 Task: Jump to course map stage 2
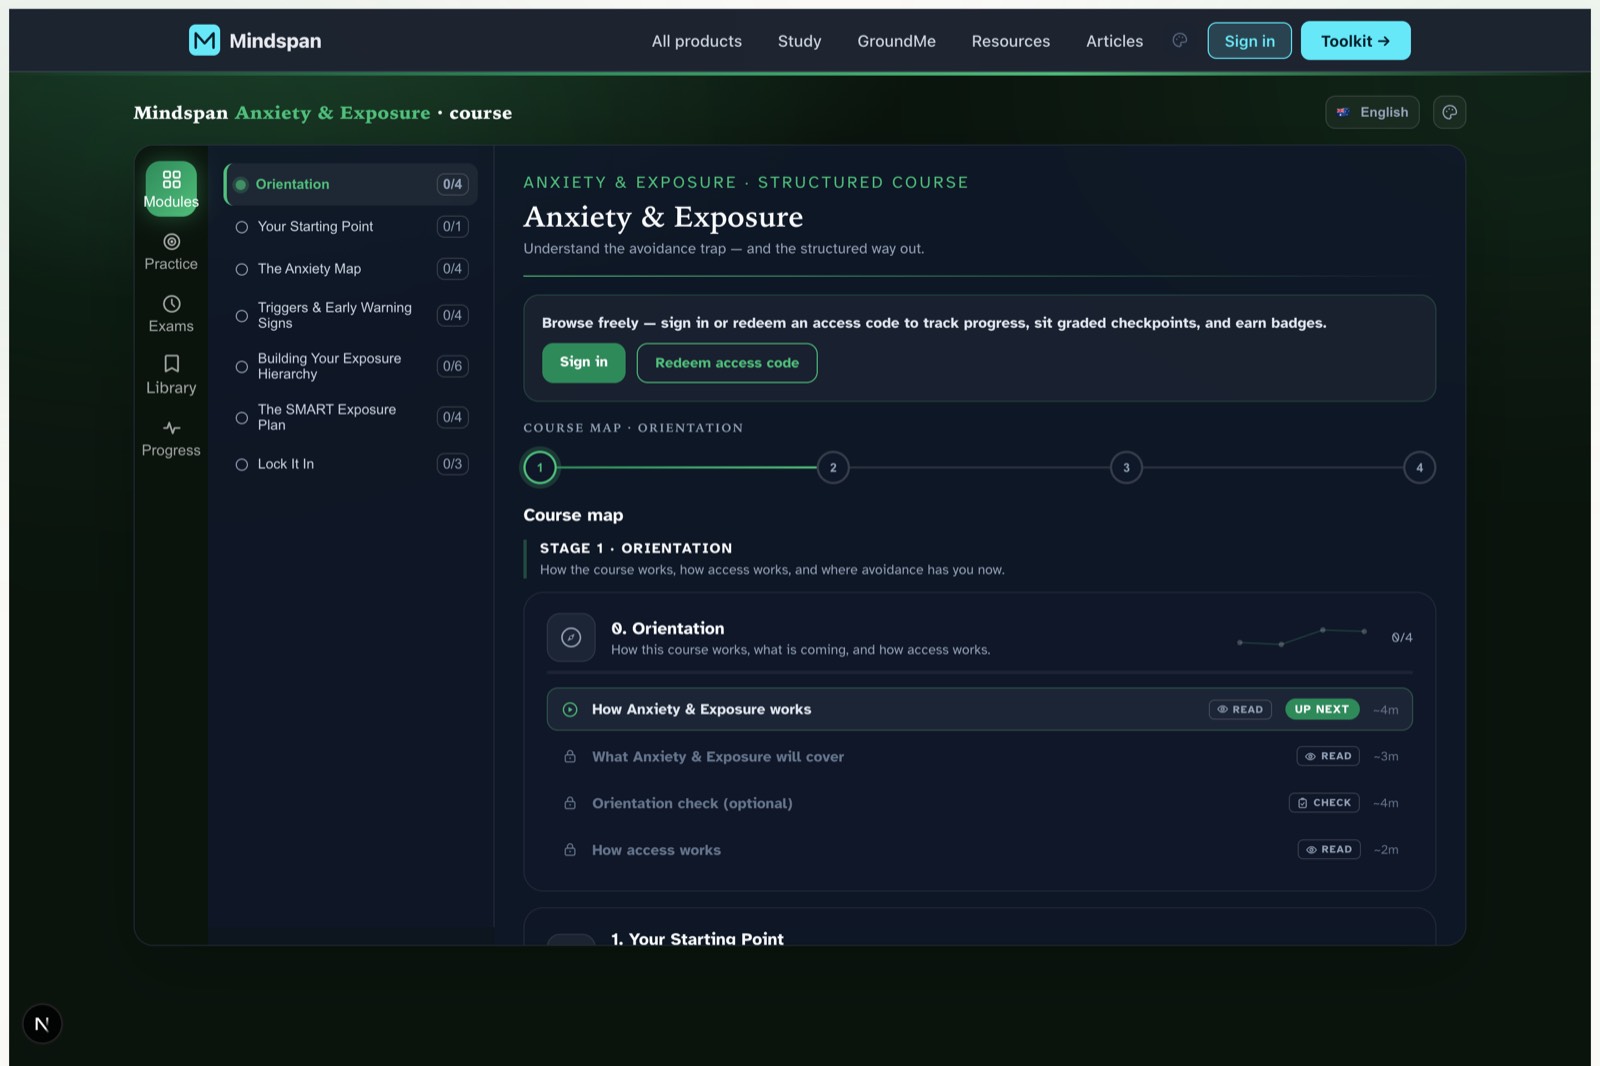[833, 467]
